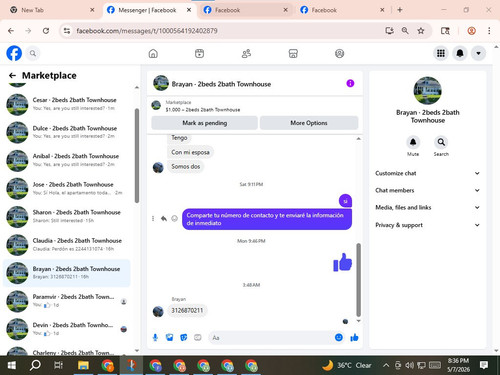500x375 pixels.
Task: Reload the page with refresh icon
Action: tap(46, 31)
